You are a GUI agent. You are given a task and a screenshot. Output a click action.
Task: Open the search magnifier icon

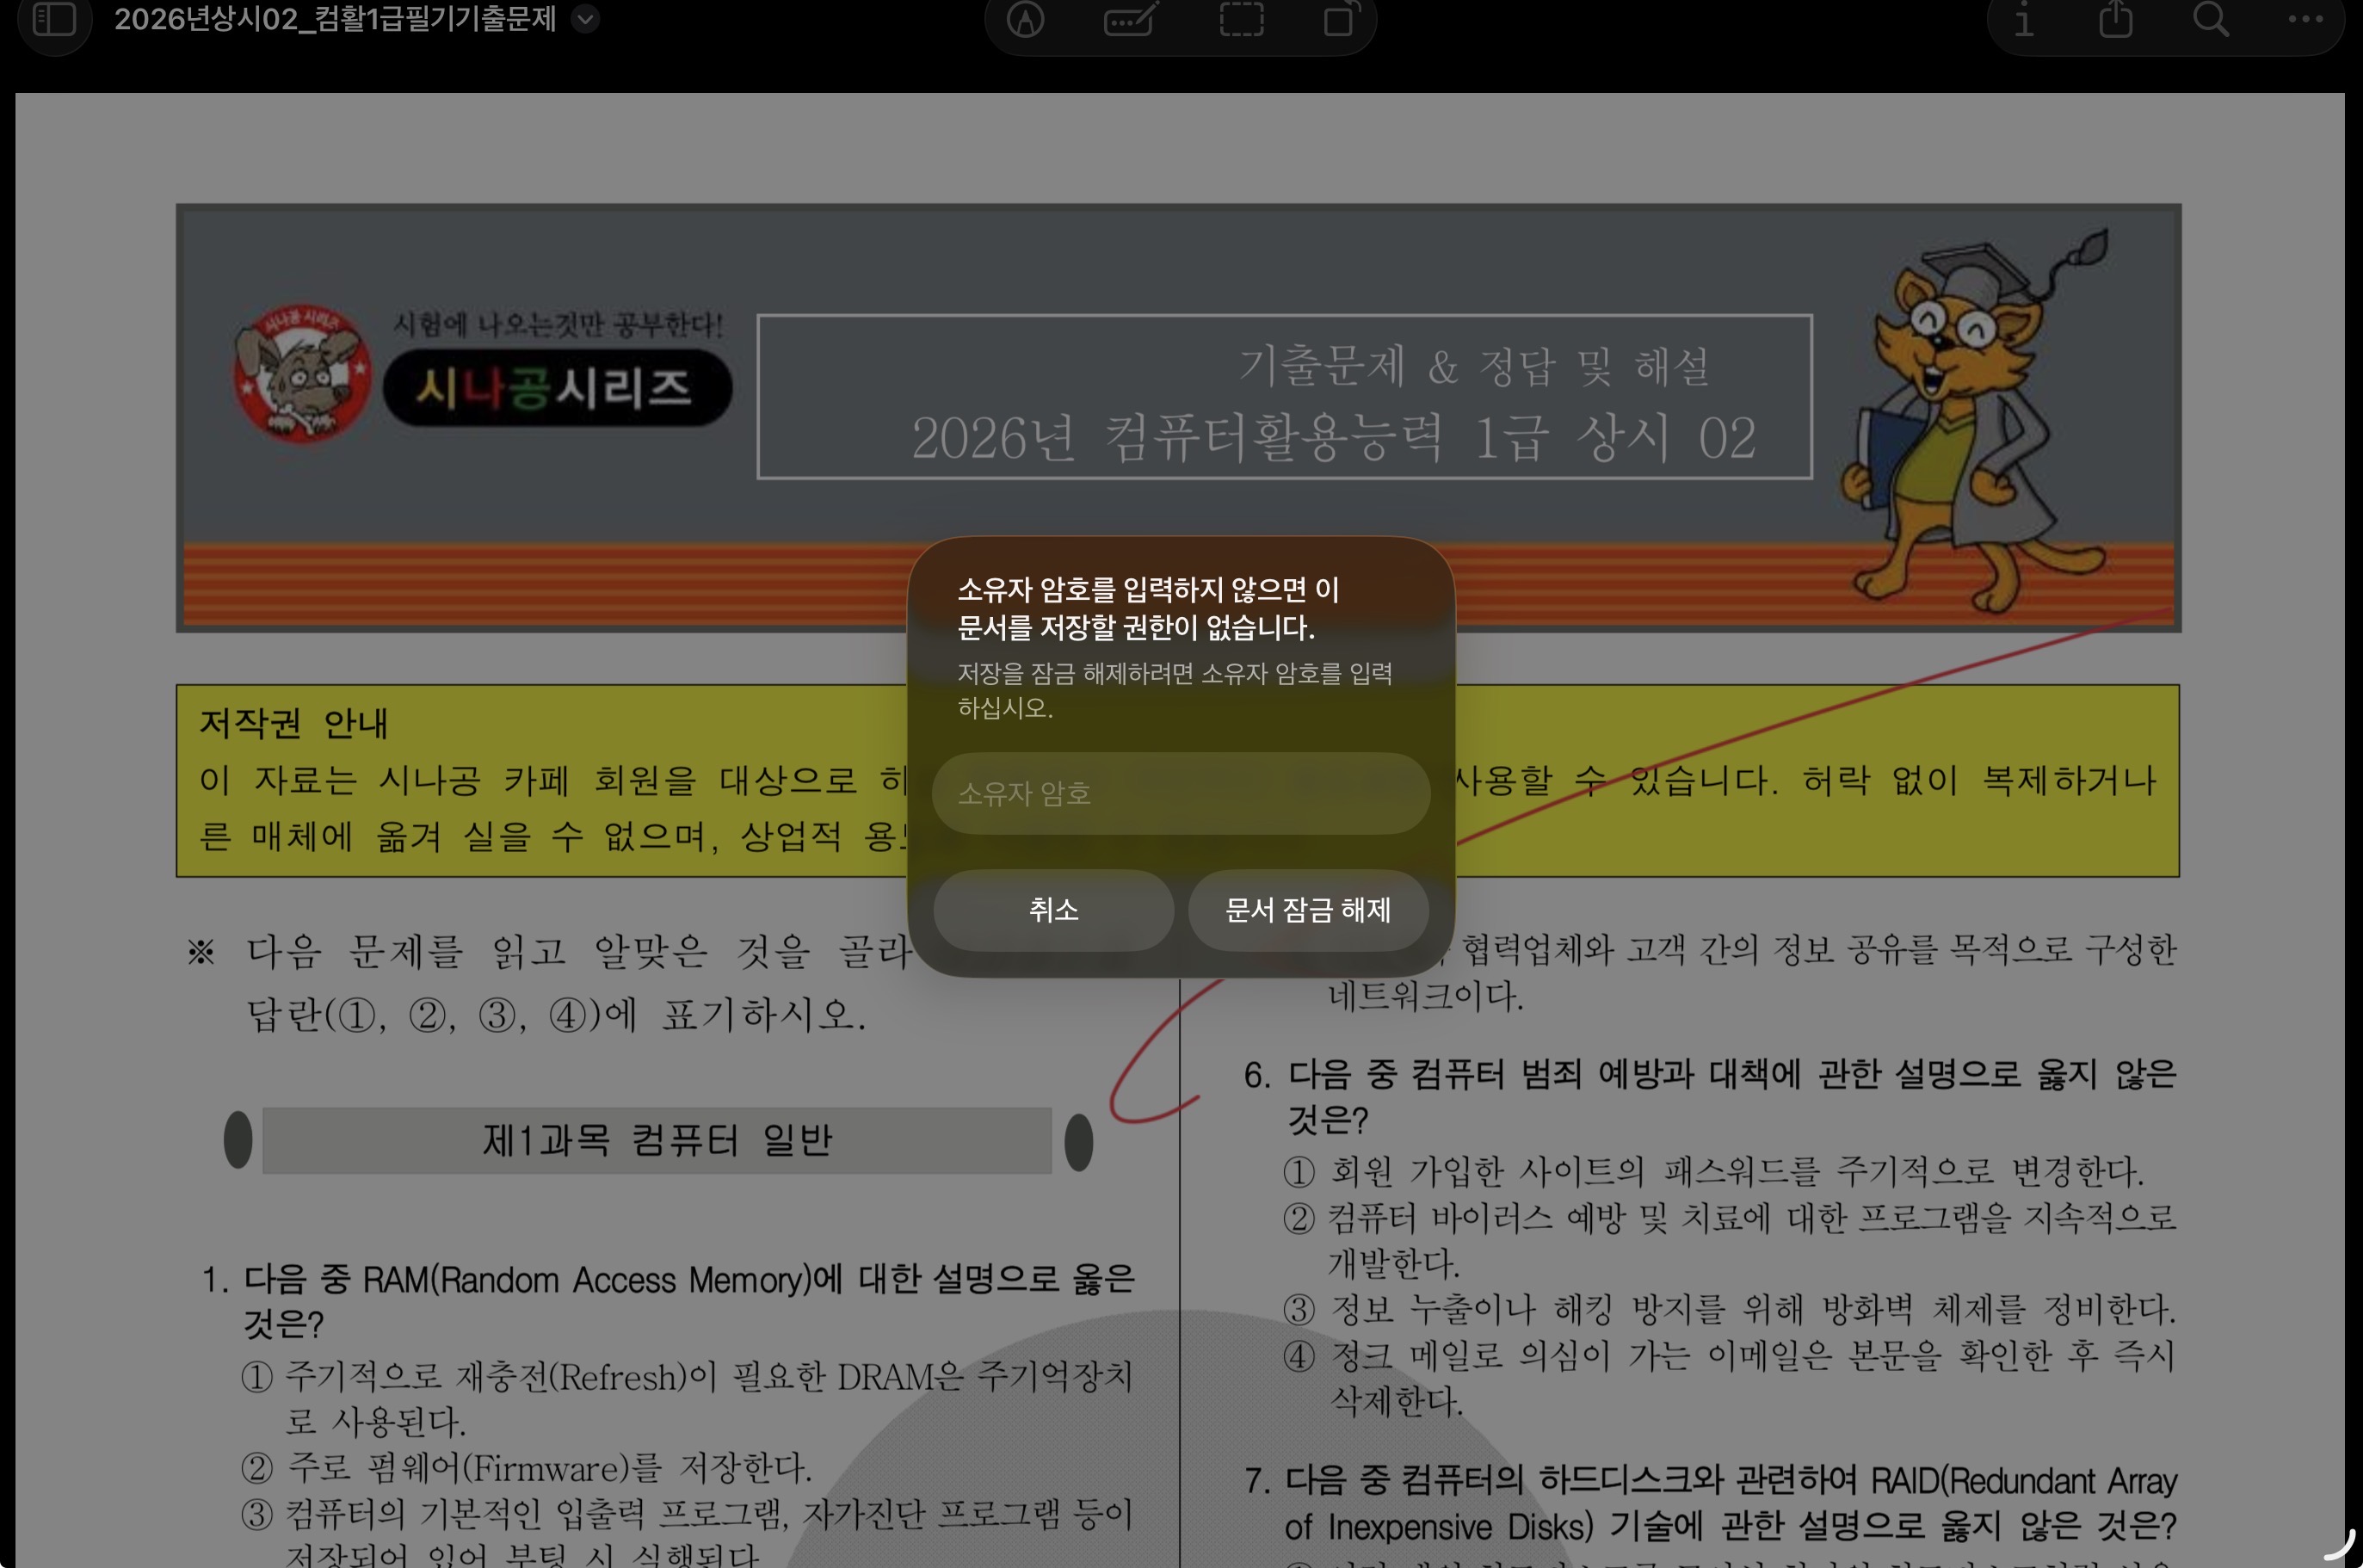(2211, 19)
